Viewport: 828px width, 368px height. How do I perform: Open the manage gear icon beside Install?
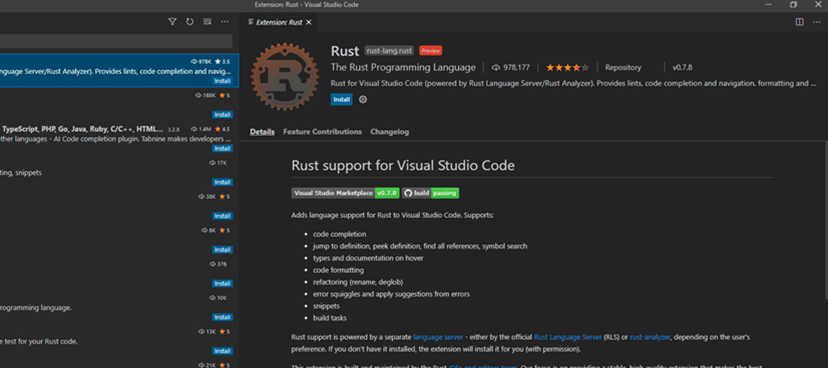(363, 99)
